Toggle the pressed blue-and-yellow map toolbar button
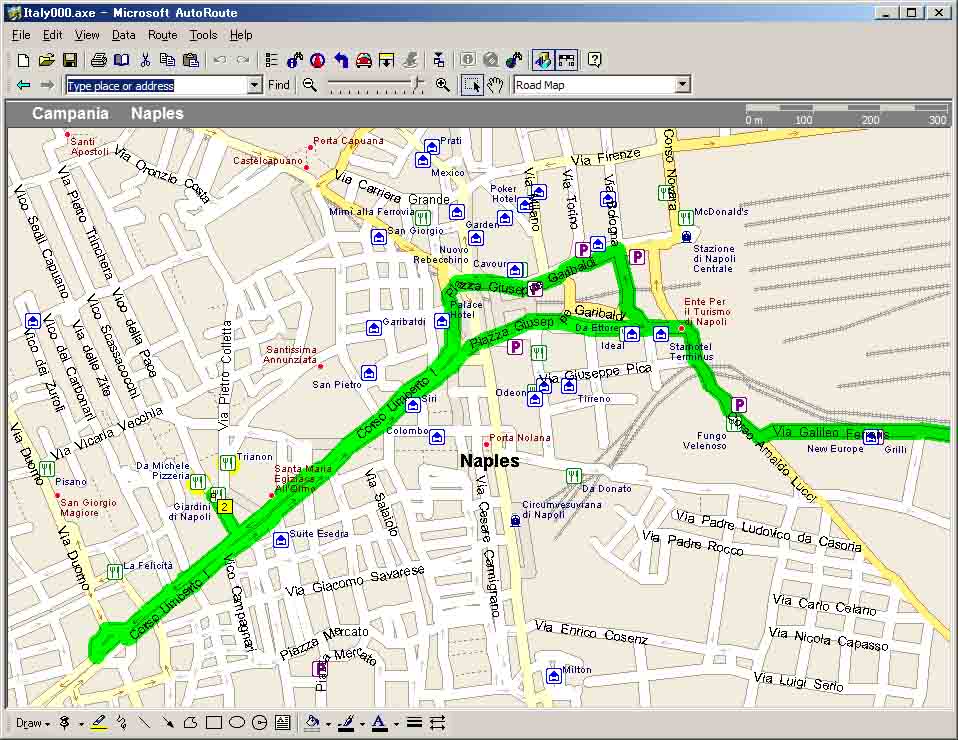The height and width of the screenshot is (740, 958). click(543, 60)
